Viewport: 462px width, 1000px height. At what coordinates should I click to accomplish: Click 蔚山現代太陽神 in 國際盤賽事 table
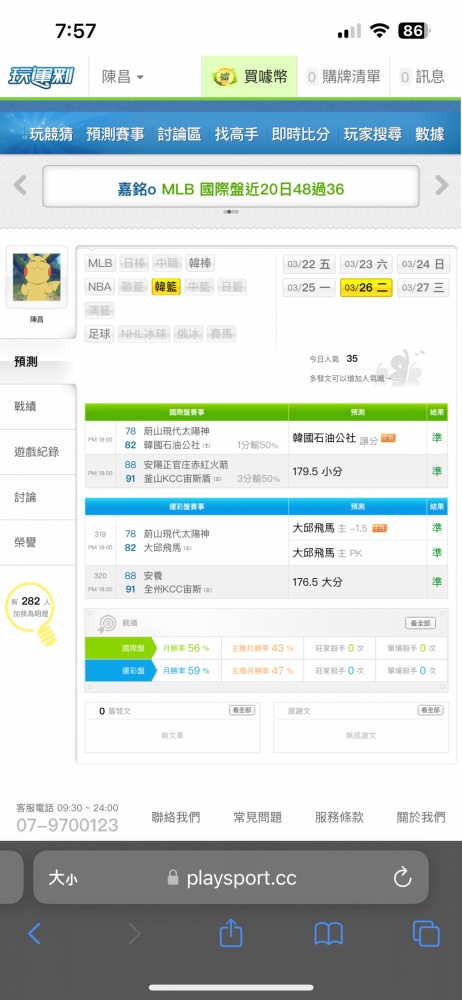[176, 432]
